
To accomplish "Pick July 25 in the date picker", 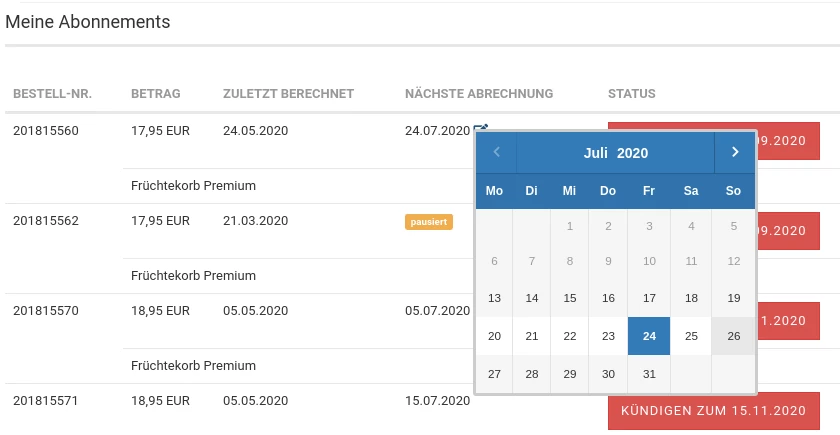I will [x=691, y=336].
